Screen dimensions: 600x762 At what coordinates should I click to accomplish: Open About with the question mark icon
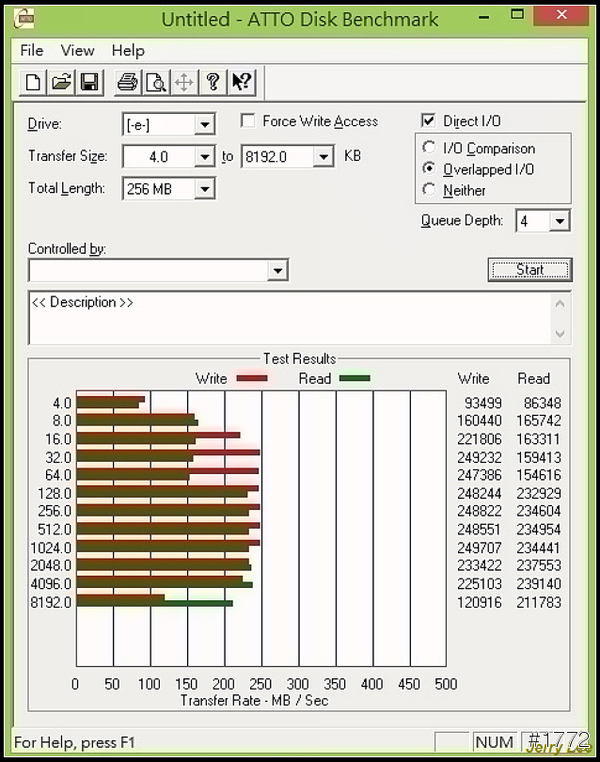click(x=213, y=82)
